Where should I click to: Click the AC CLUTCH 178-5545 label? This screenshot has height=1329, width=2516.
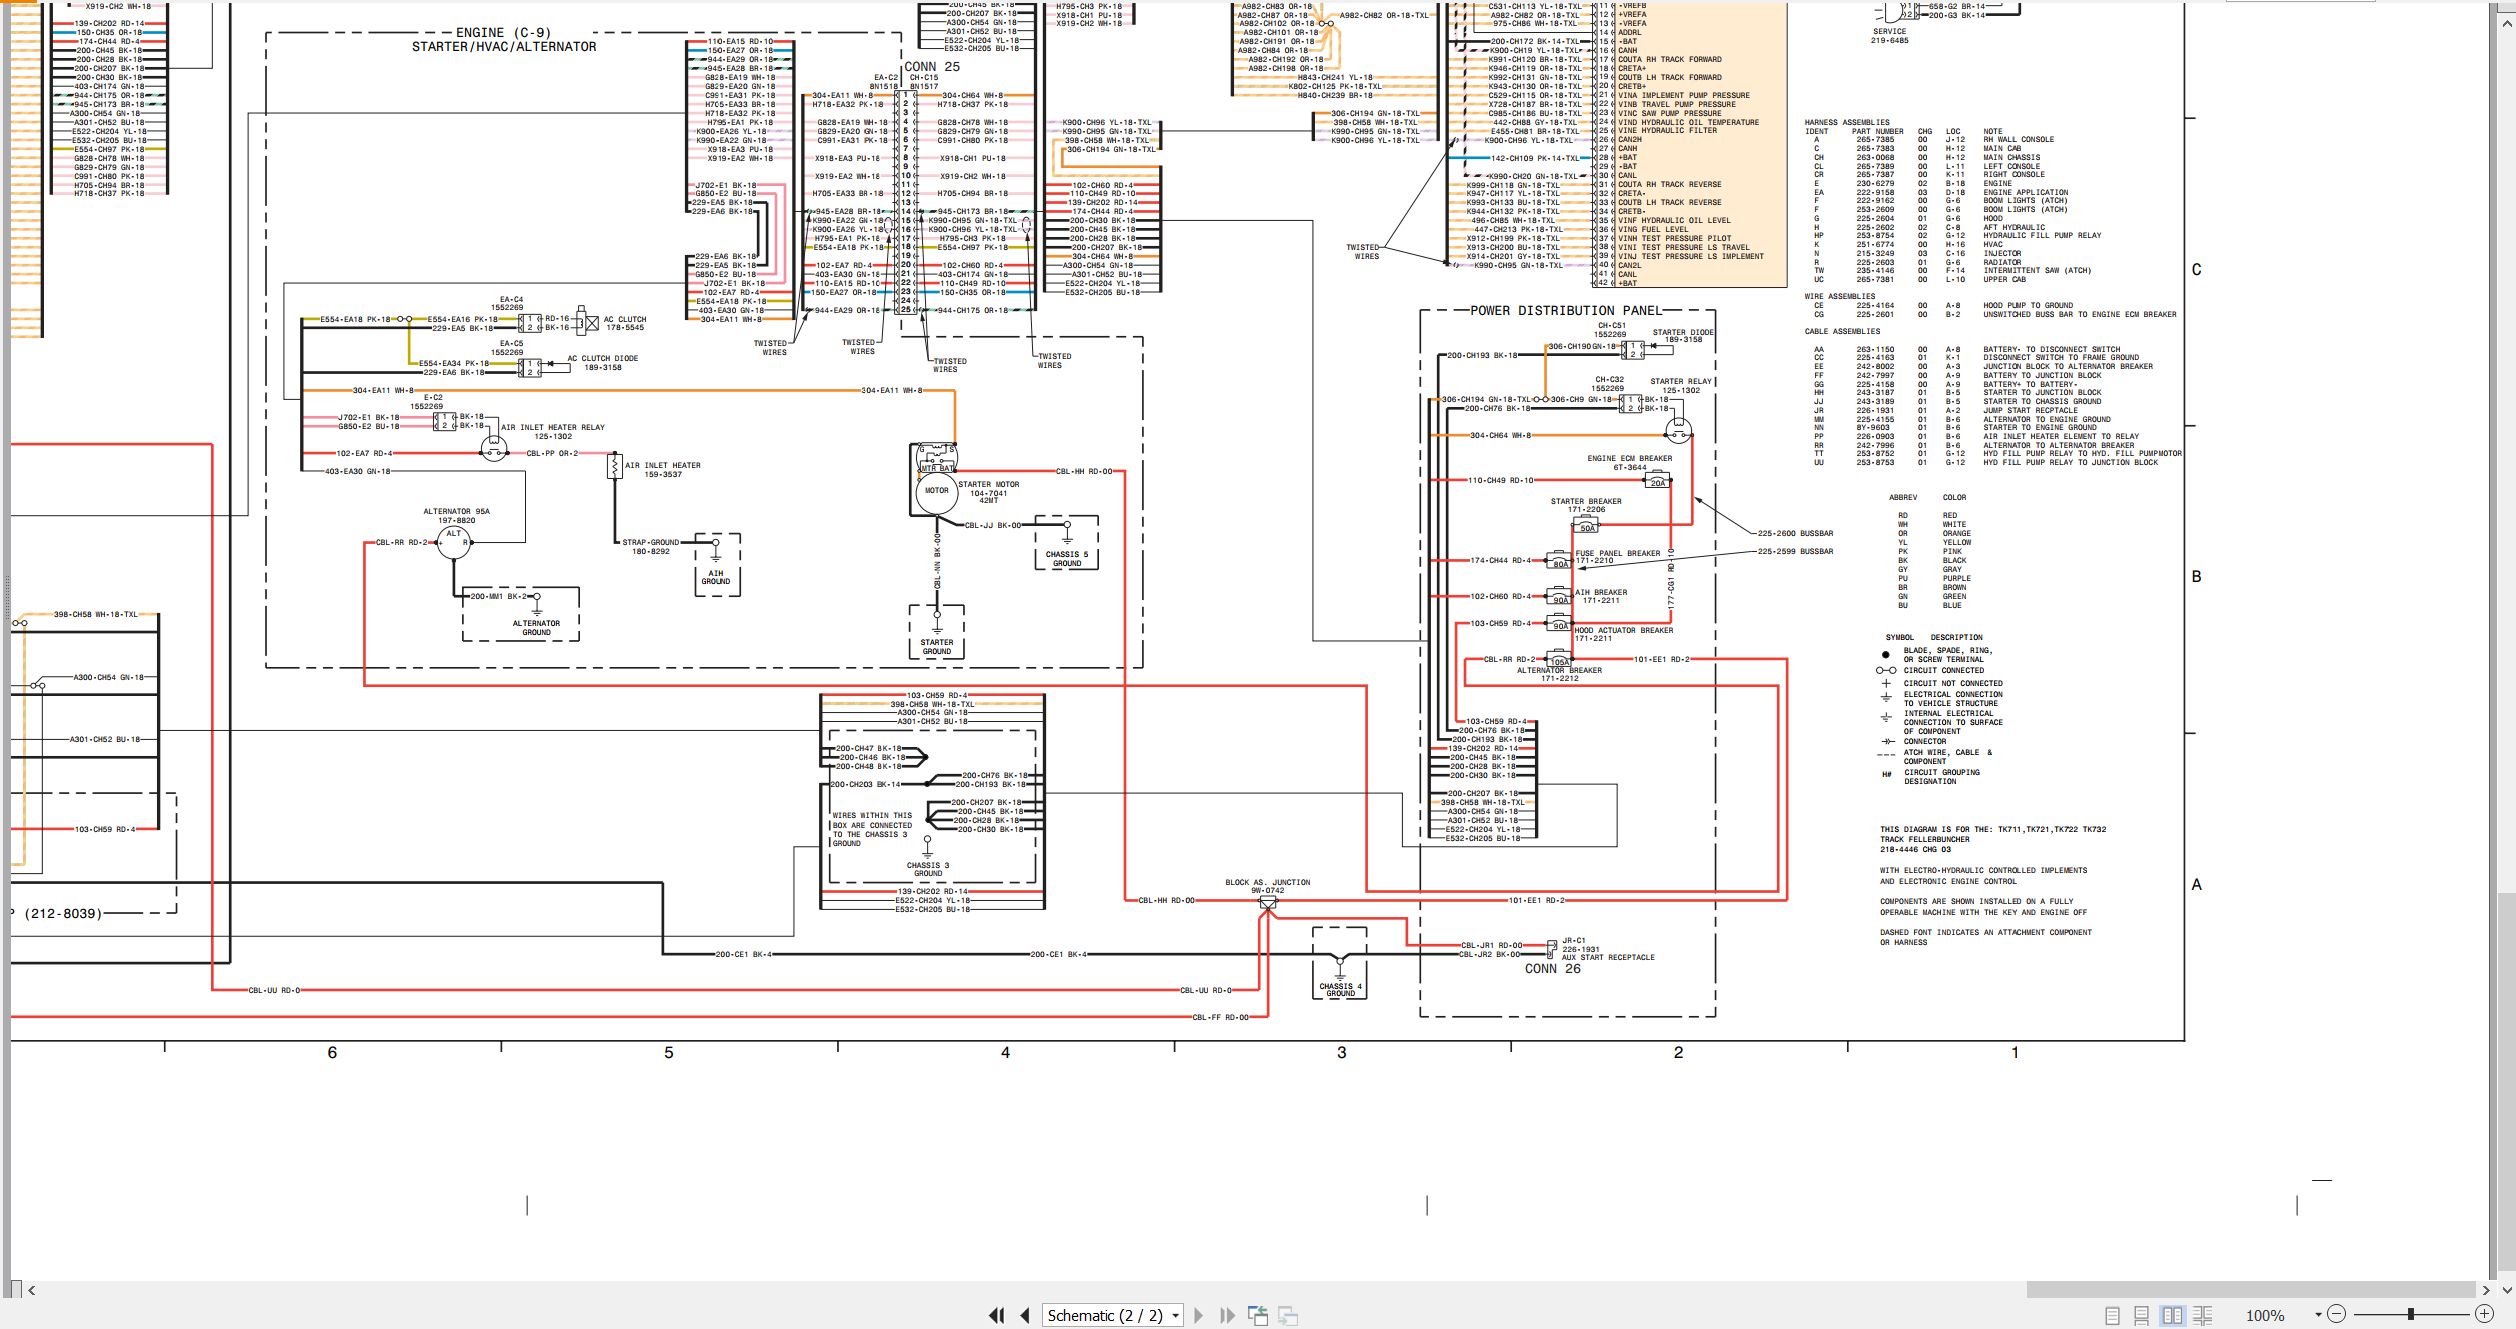[x=625, y=324]
